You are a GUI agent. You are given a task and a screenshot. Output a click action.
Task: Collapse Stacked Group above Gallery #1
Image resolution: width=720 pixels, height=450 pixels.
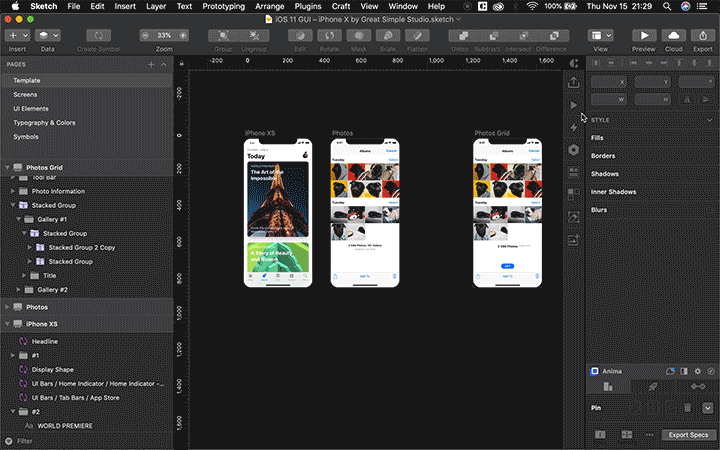pos(13,205)
